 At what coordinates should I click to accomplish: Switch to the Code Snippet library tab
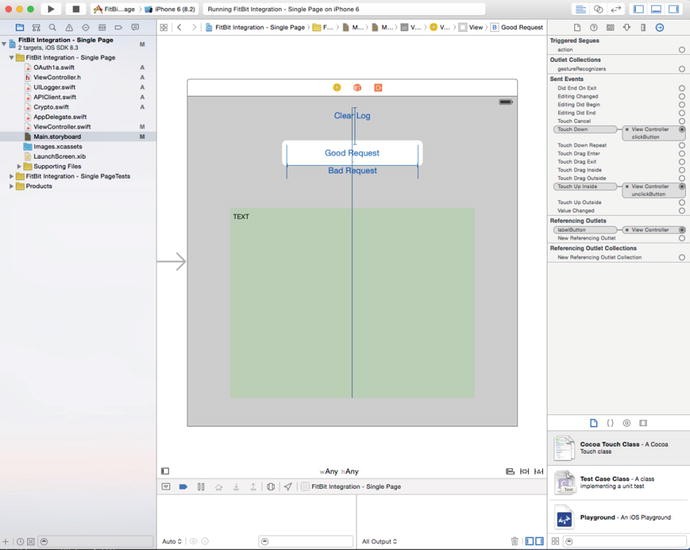coord(610,423)
